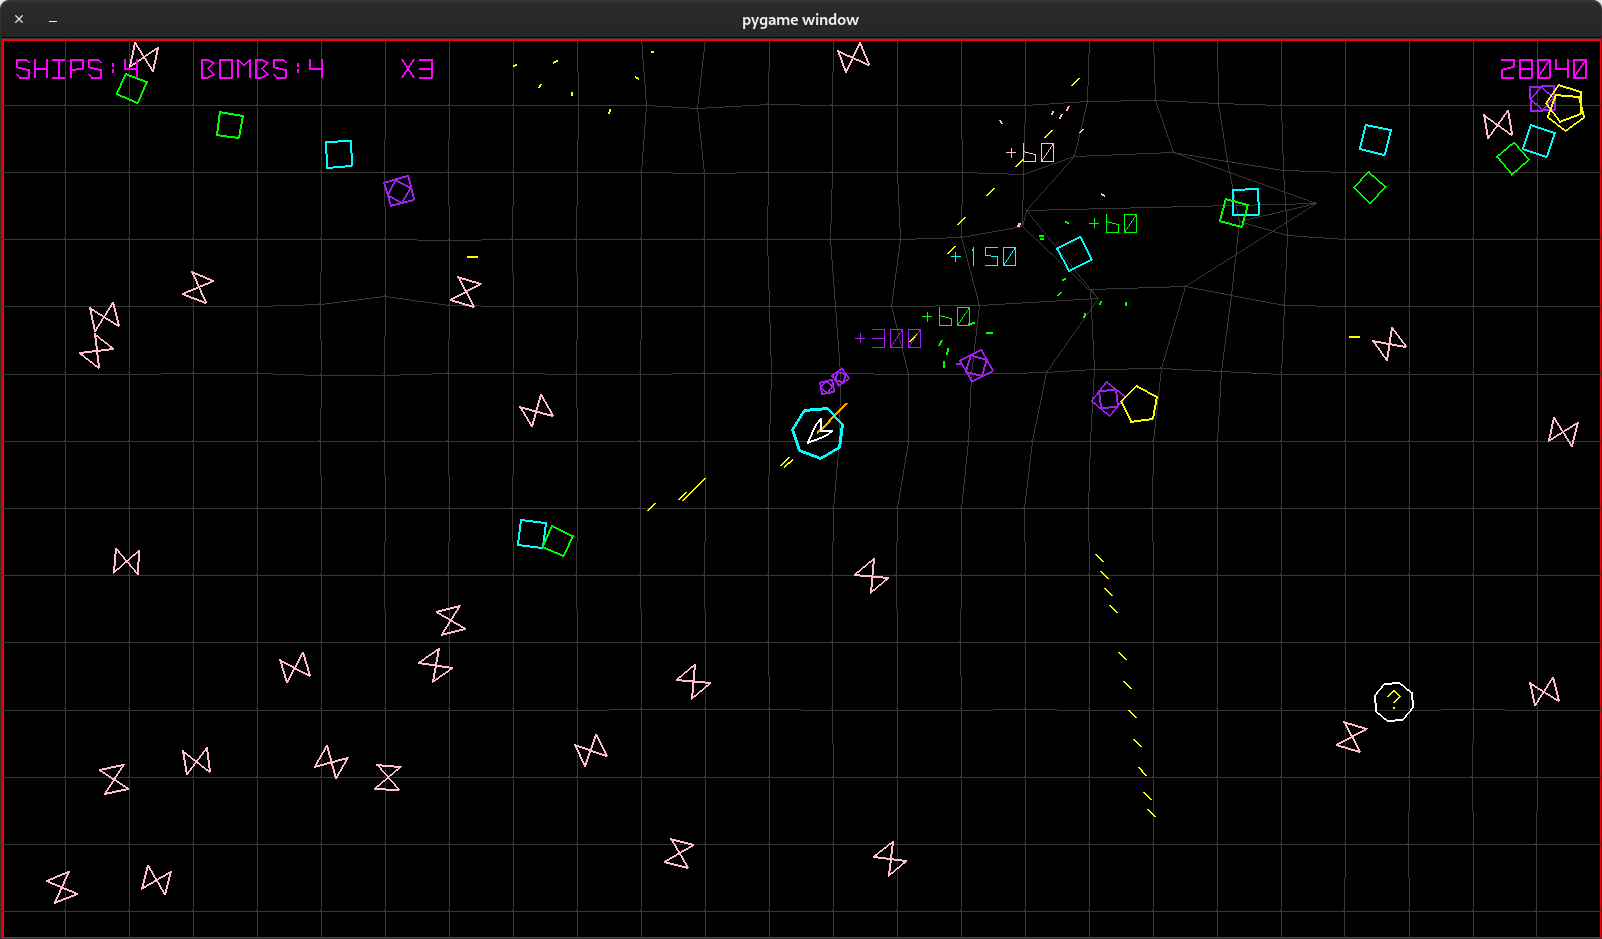This screenshot has width=1602, height=939.
Task: Click the yellow pentagon enemy beside the purple diamond
Action: tap(1139, 404)
